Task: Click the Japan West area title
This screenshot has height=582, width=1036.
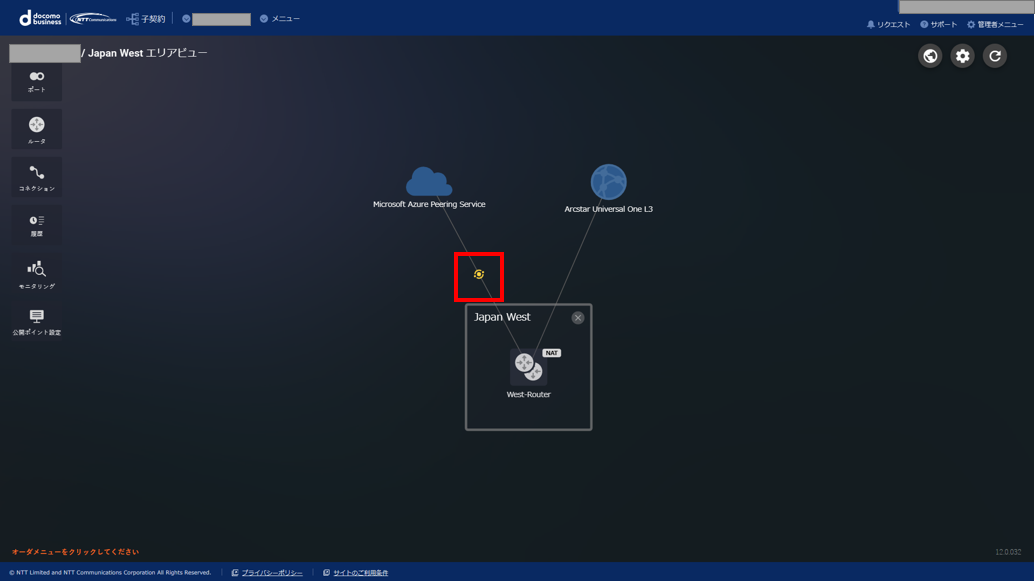Action: 502,317
